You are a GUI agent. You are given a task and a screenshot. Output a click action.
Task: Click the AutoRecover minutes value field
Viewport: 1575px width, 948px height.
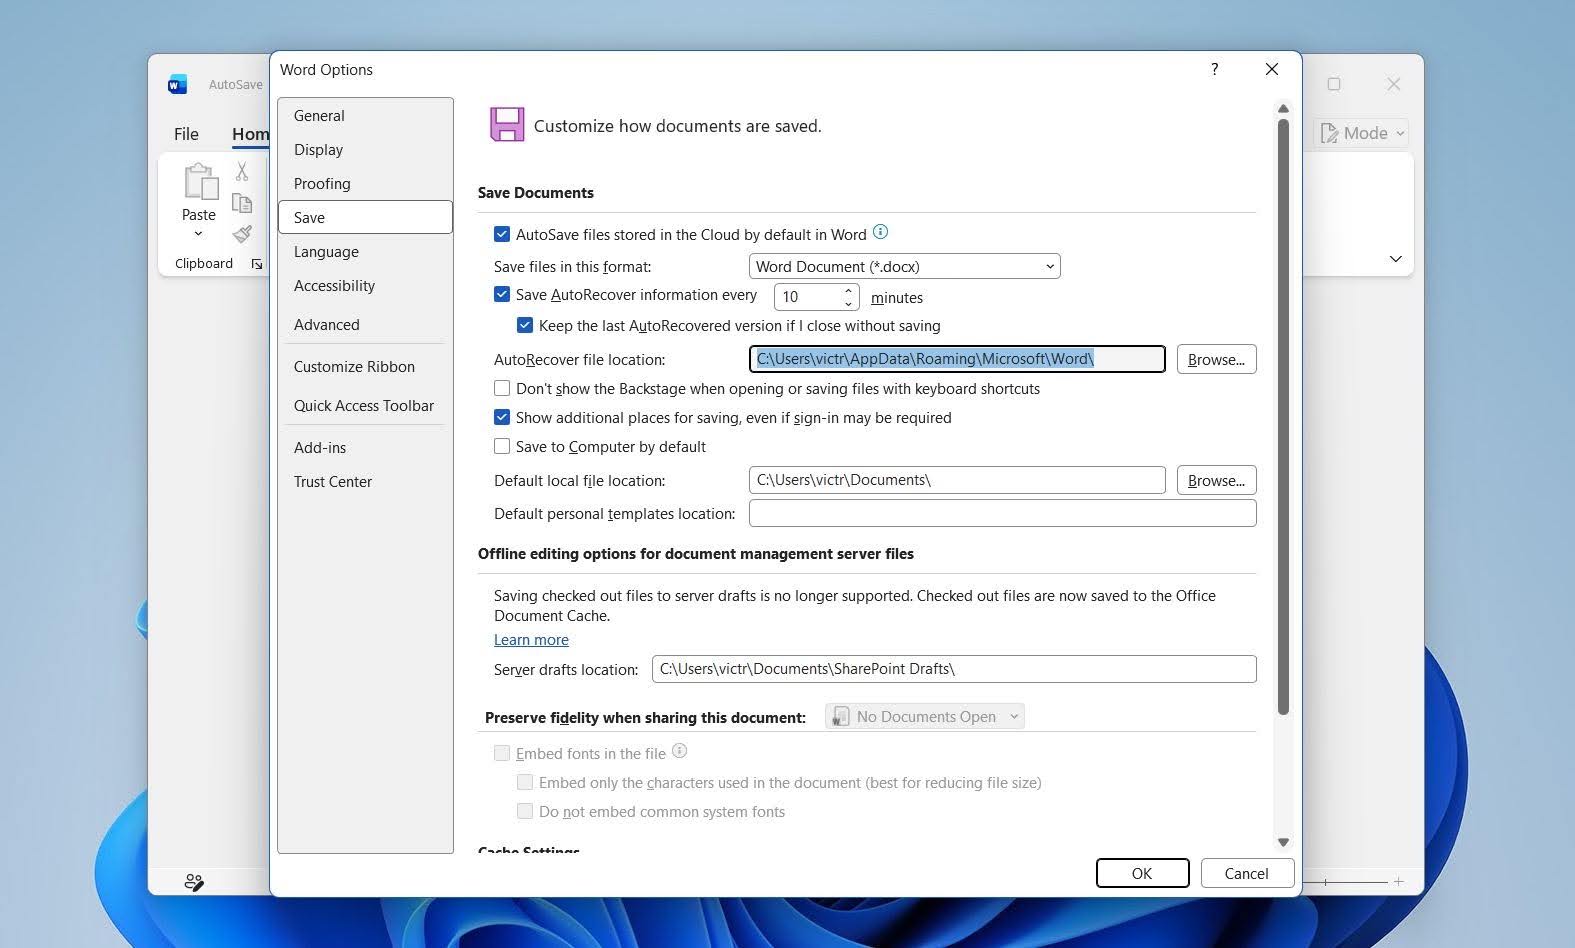[807, 297]
